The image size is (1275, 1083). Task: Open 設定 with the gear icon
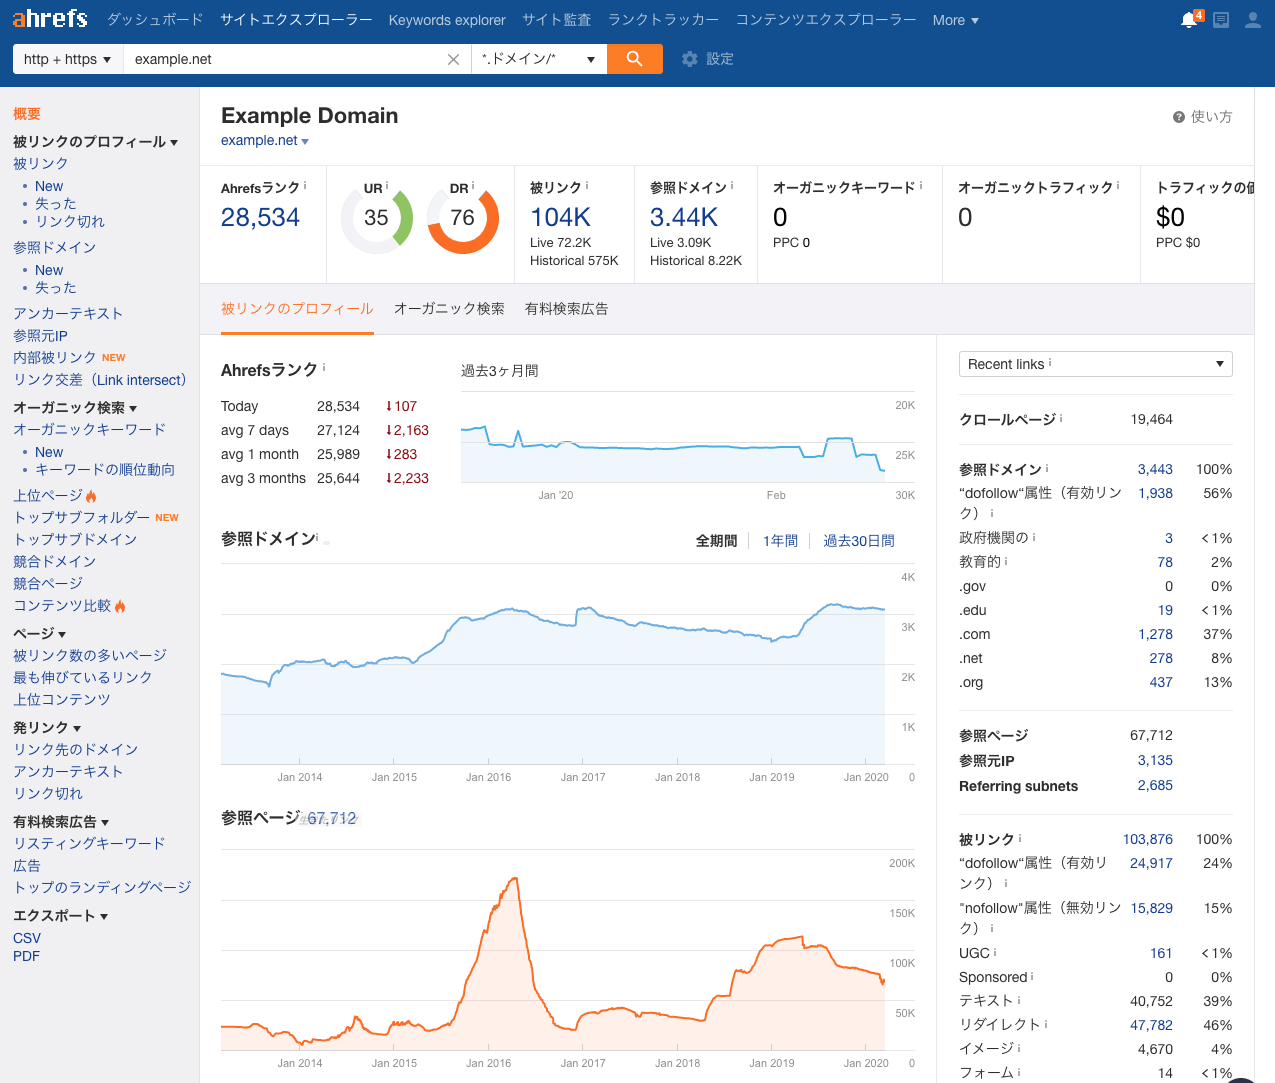[x=708, y=59]
